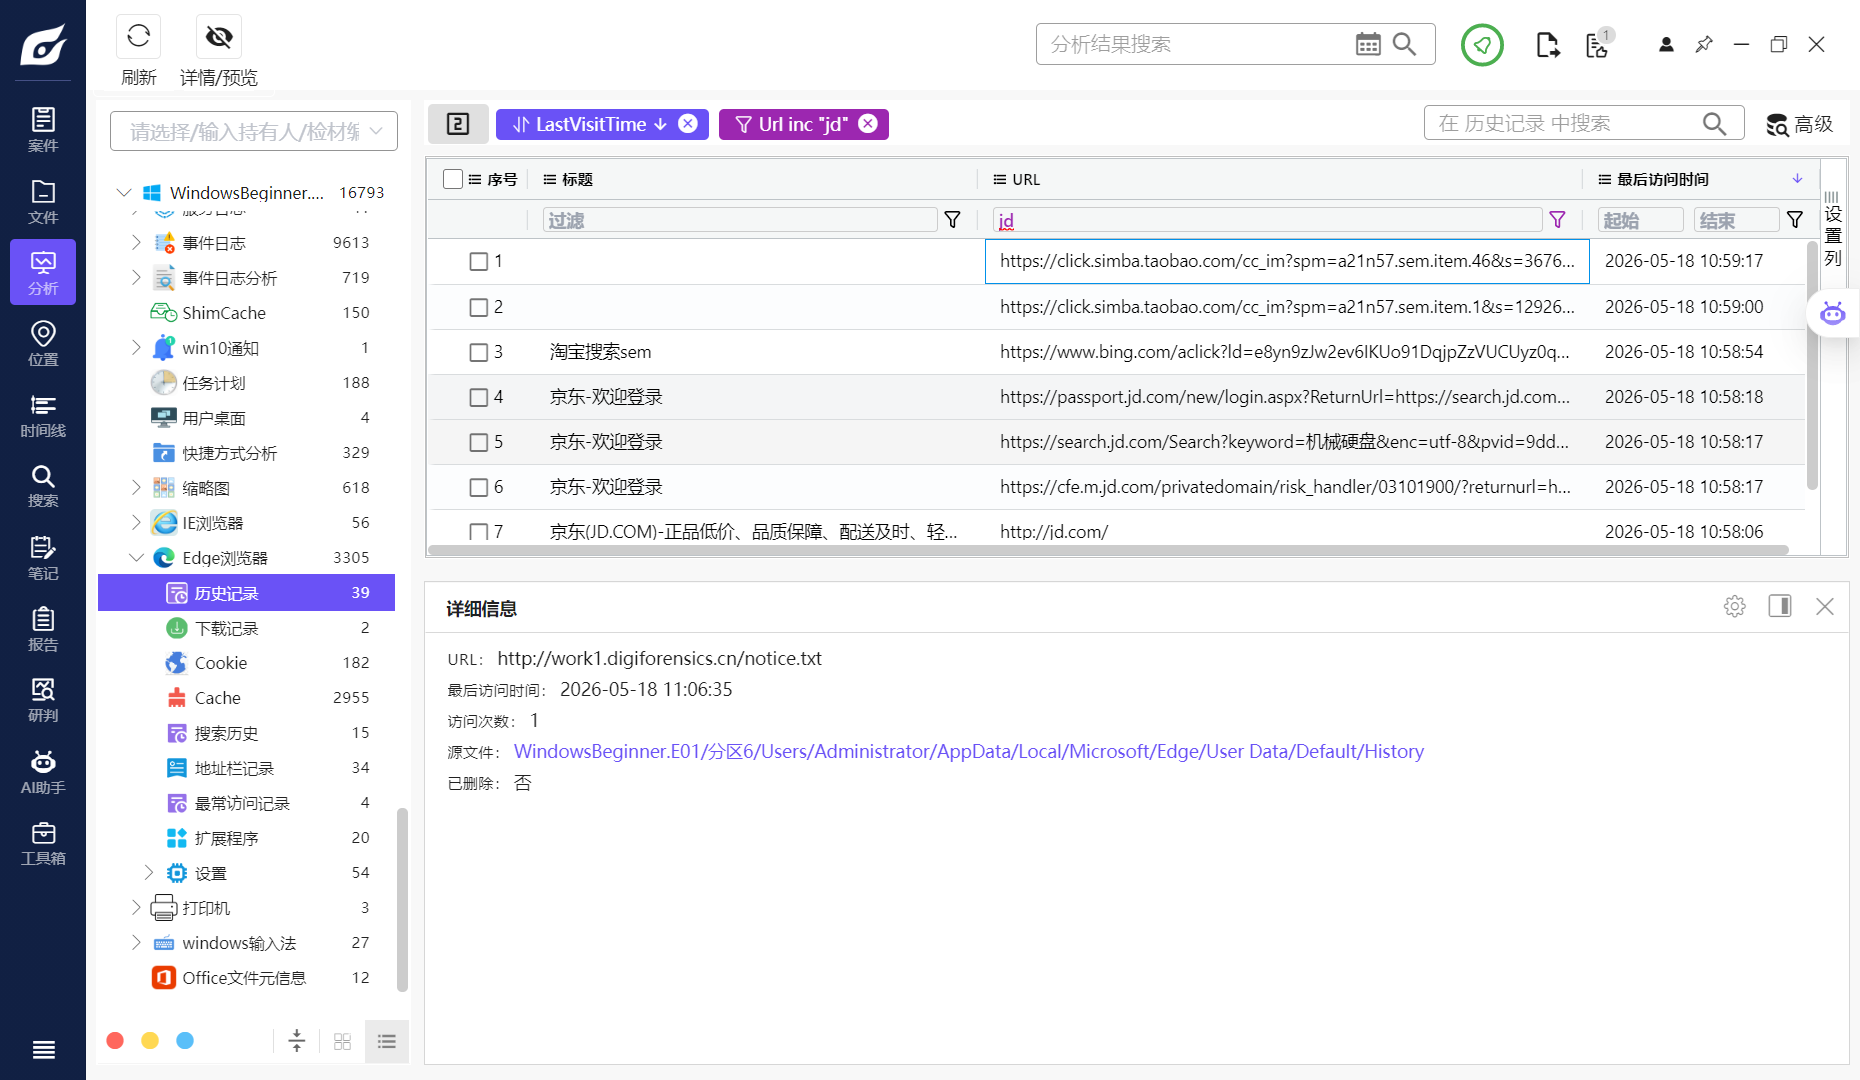Click the export file icon in top bar
The image size is (1860, 1080).
pyautogui.click(x=1547, y=45)
